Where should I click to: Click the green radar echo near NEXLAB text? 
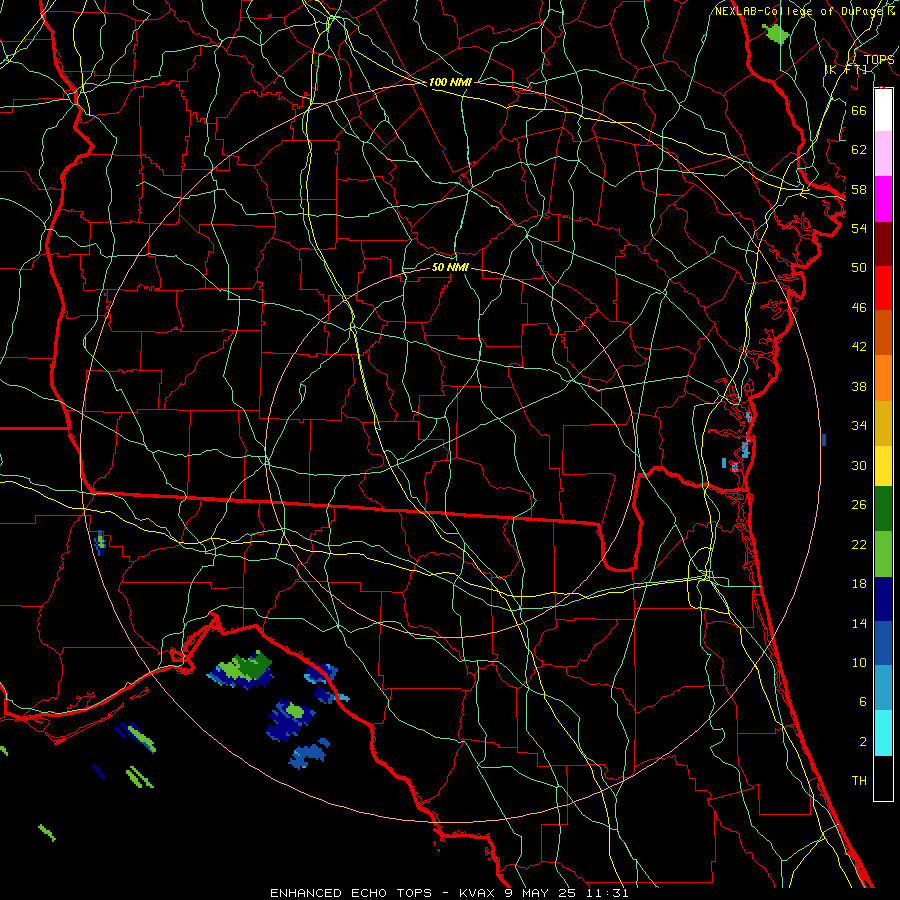777,34
